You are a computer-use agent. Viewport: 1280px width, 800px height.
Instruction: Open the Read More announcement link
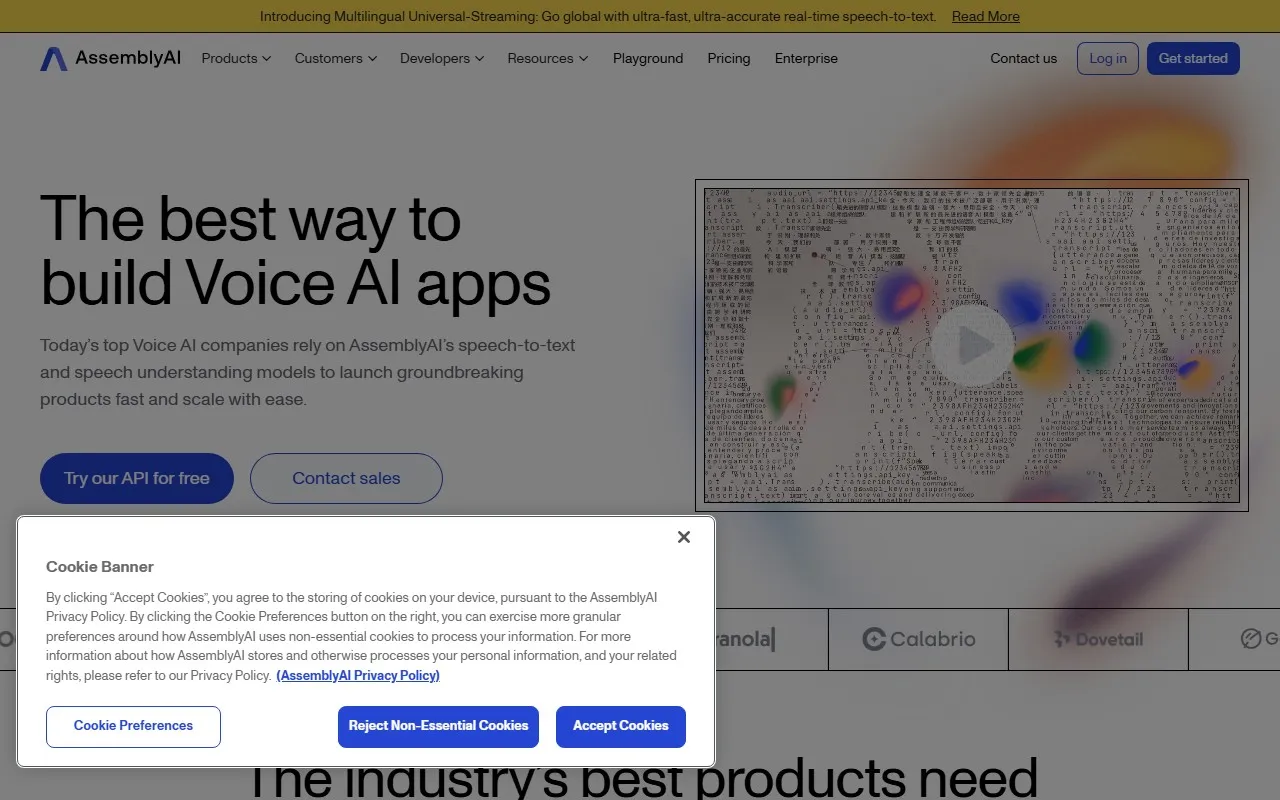[985, 16]
